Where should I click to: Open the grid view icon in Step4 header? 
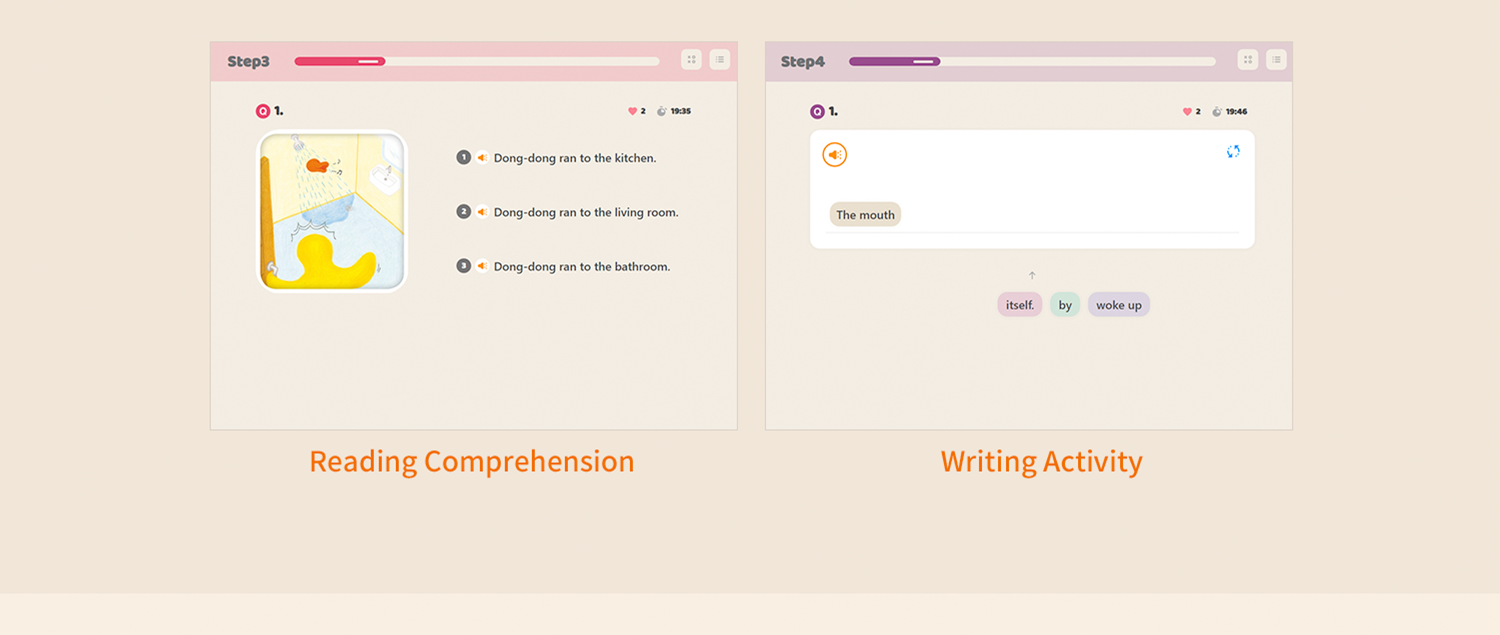coord(1247,60)
